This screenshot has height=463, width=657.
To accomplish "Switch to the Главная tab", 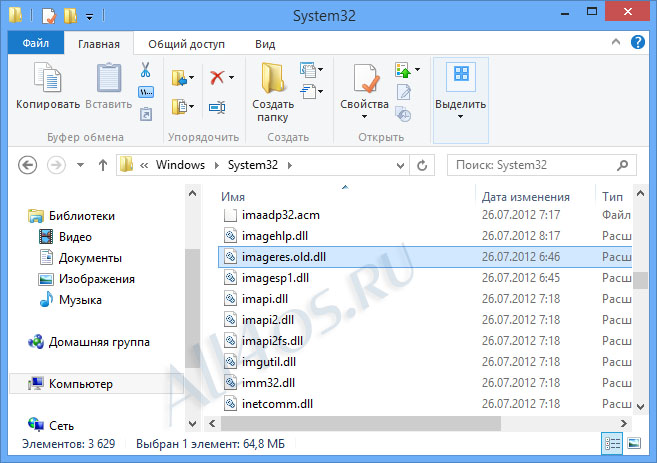I will (99, 44).
